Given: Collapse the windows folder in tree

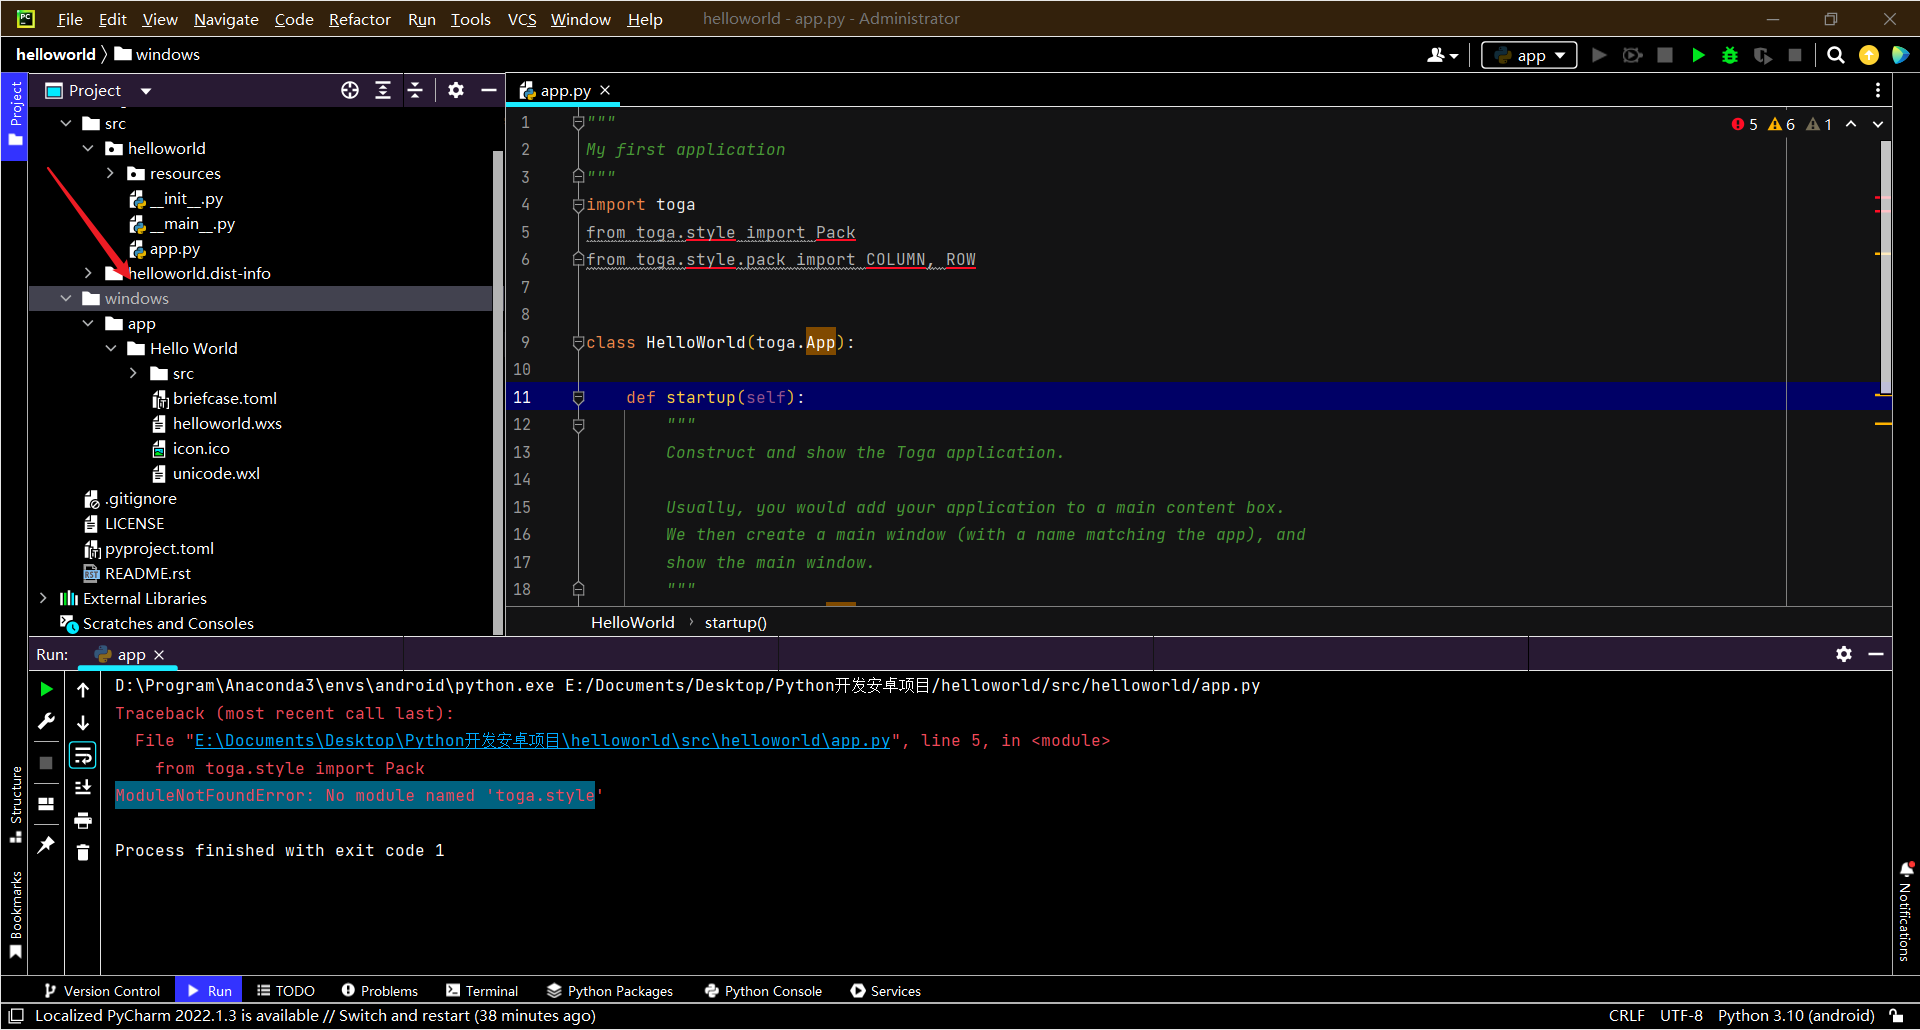Looking at the screenshot, I should tap(66, 298).
